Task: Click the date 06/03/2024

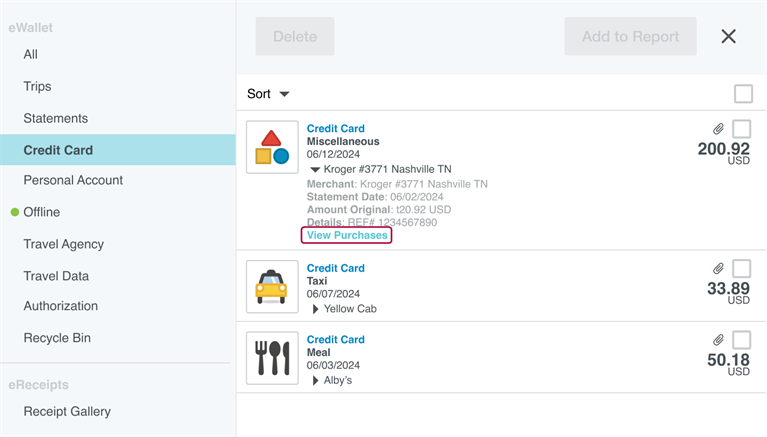Action: 333,365
